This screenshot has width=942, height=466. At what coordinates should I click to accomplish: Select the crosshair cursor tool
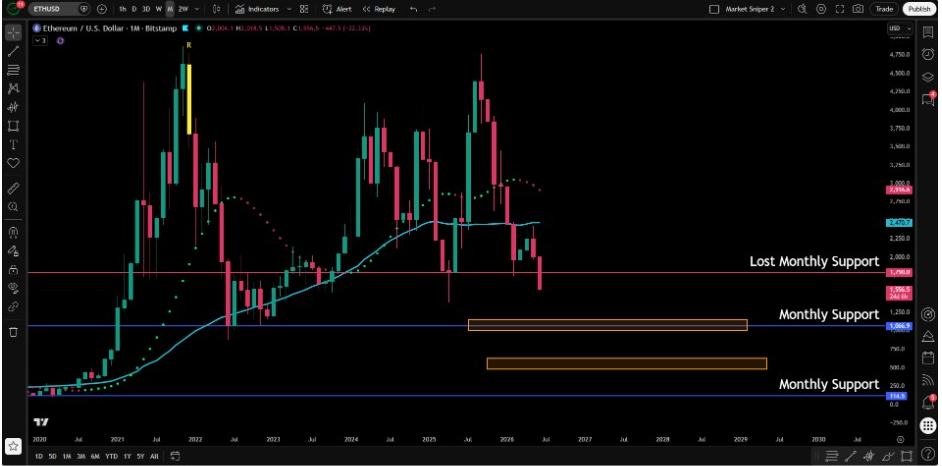(x=13, y=32)
